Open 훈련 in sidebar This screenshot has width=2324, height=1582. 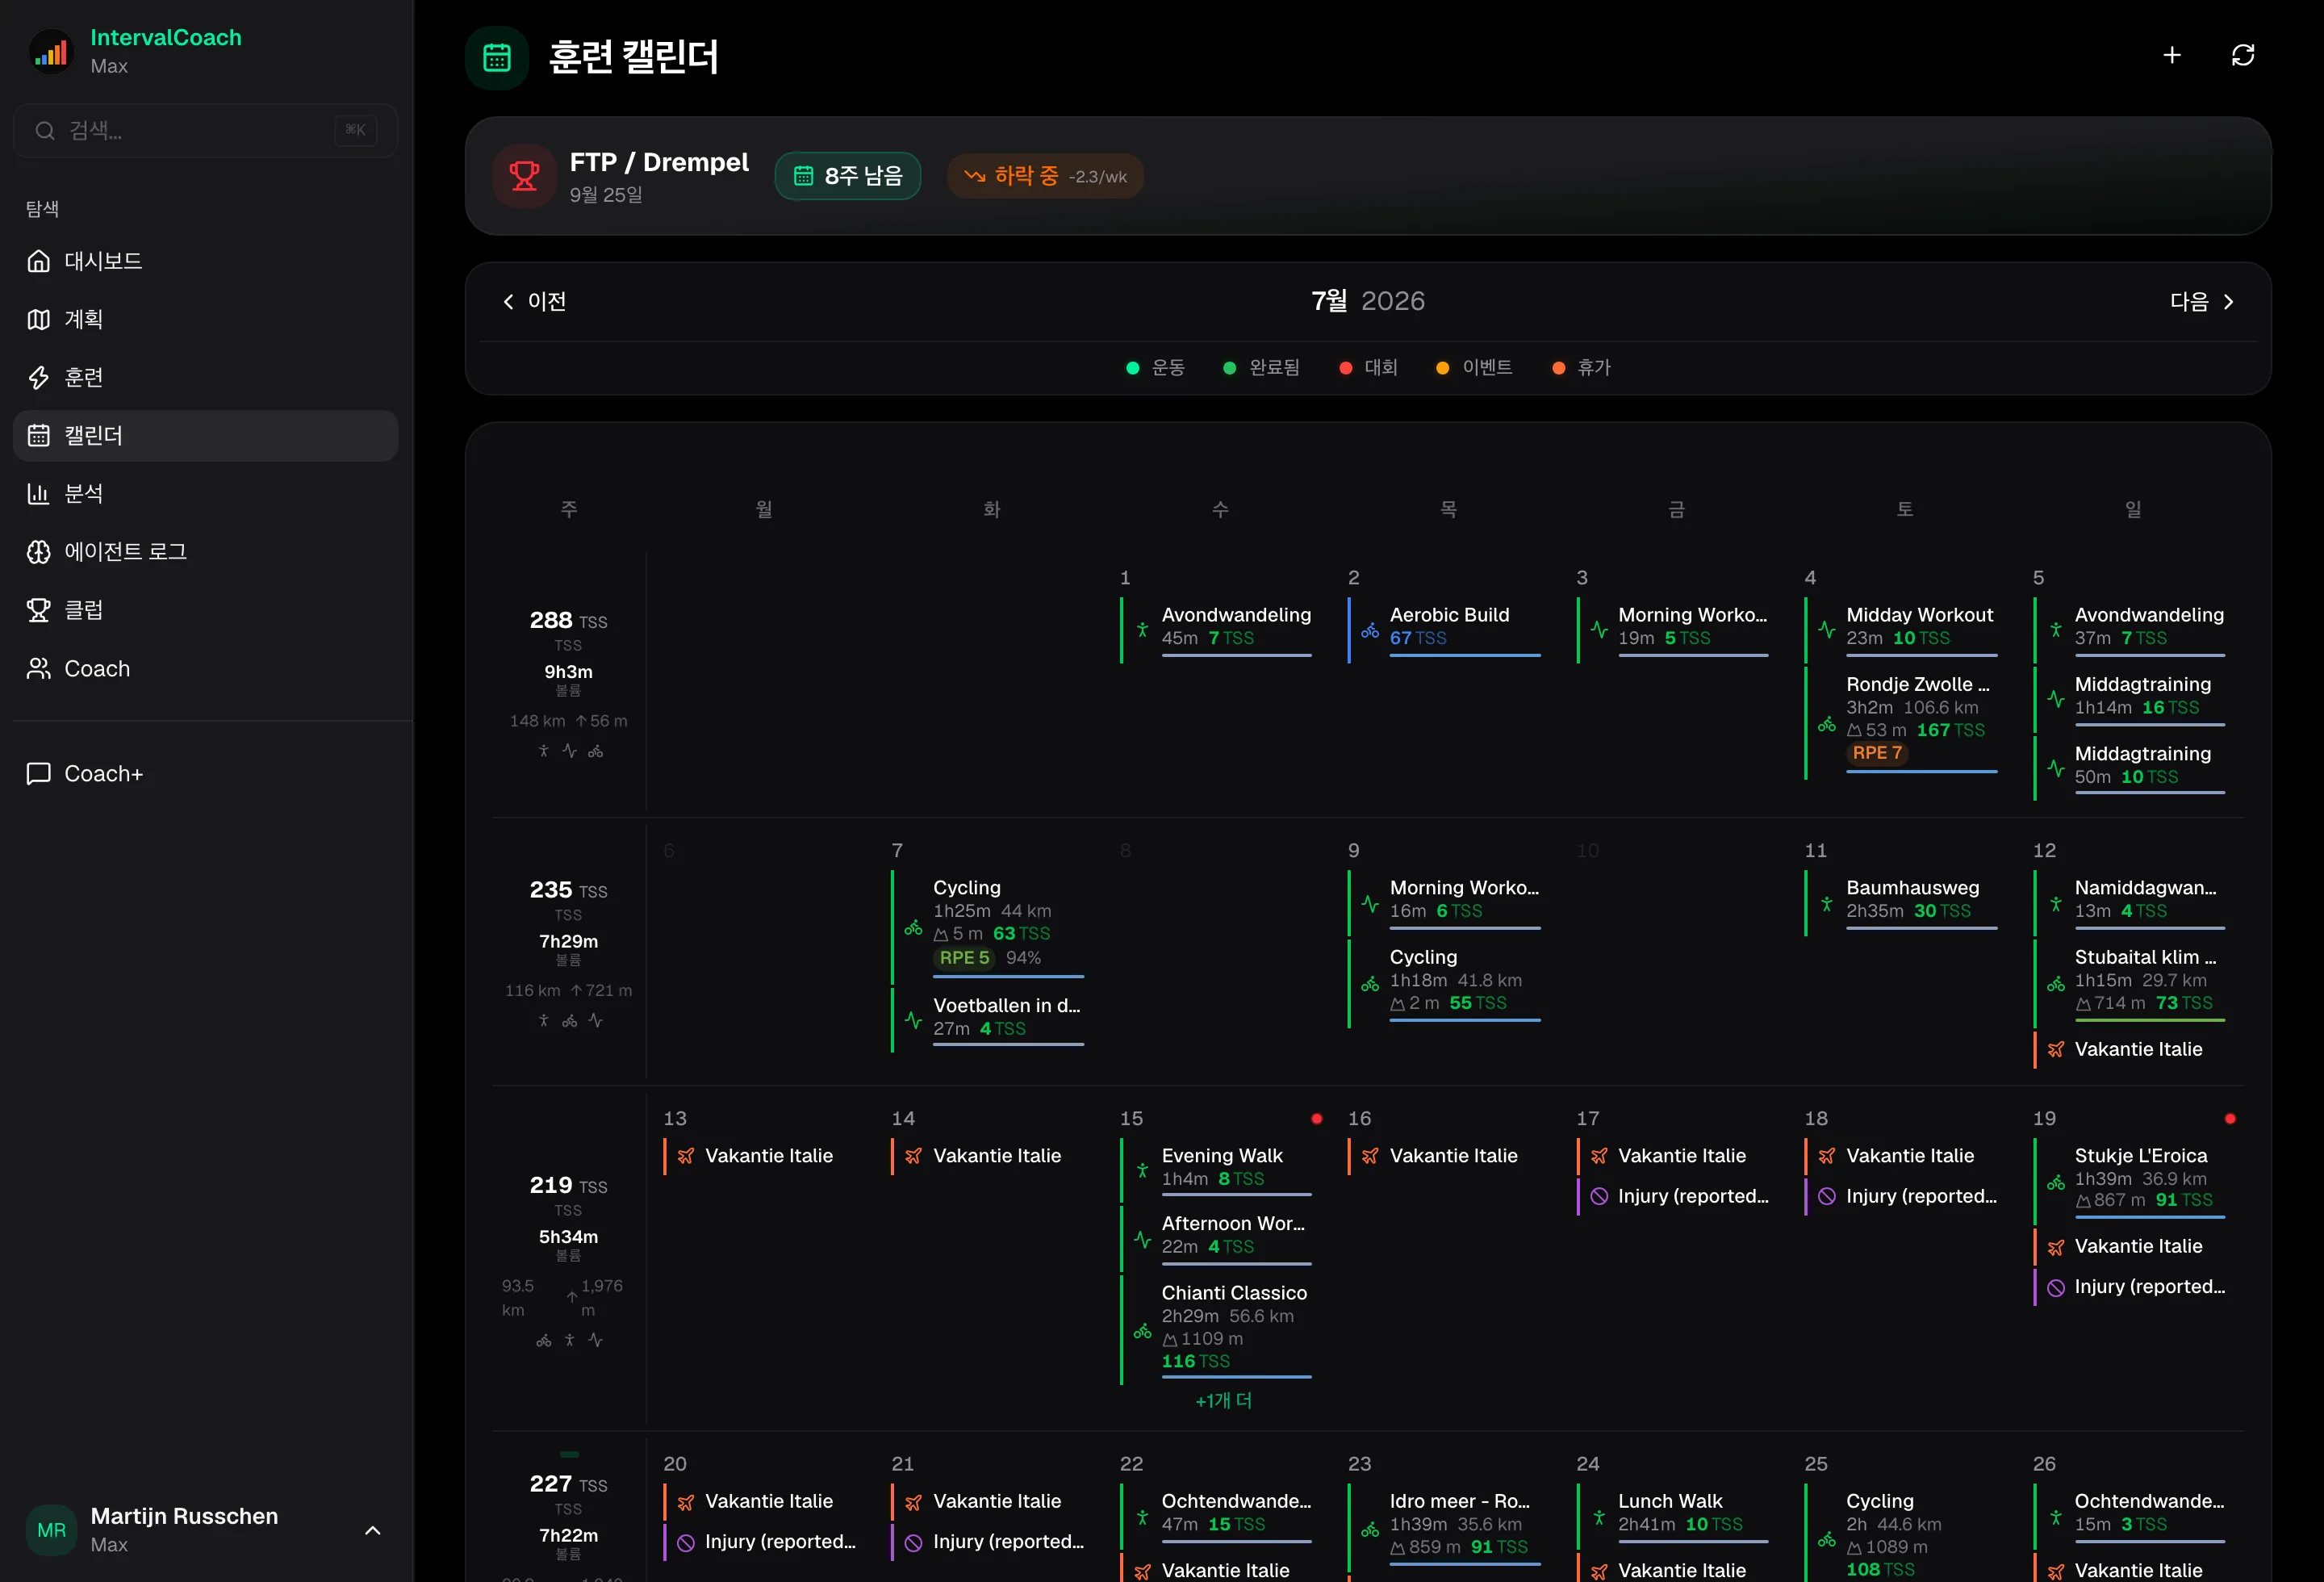[x=205, y=377]
